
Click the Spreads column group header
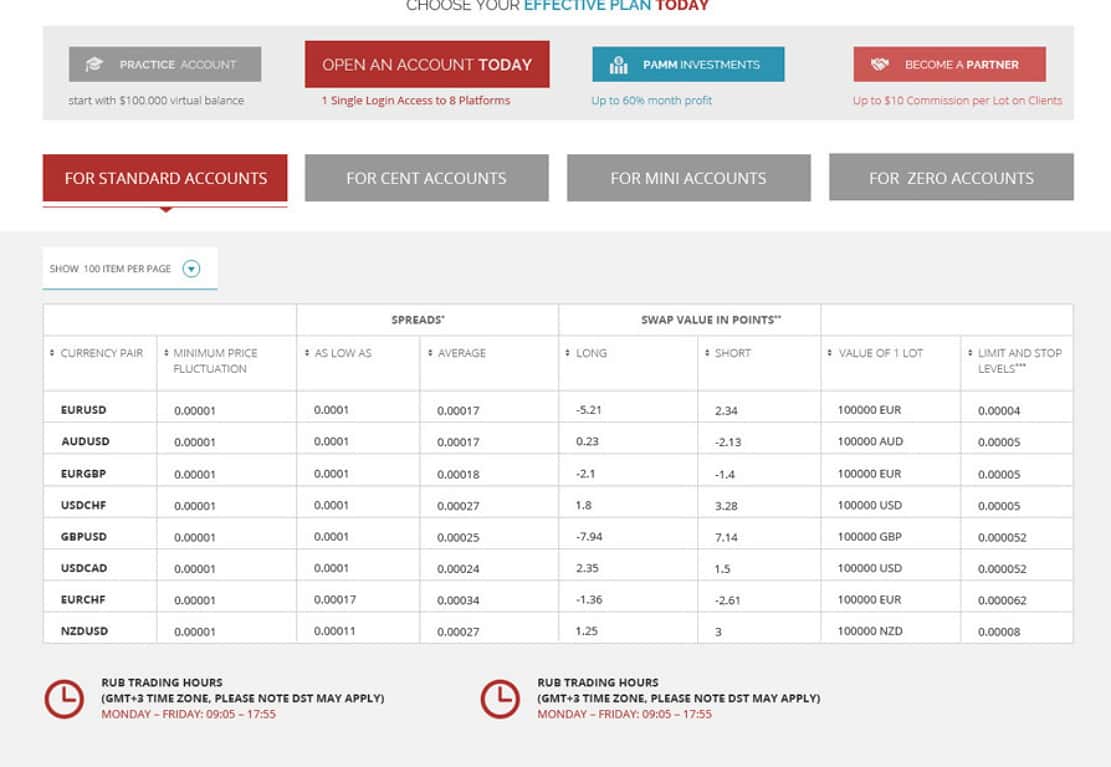[418, 320]
